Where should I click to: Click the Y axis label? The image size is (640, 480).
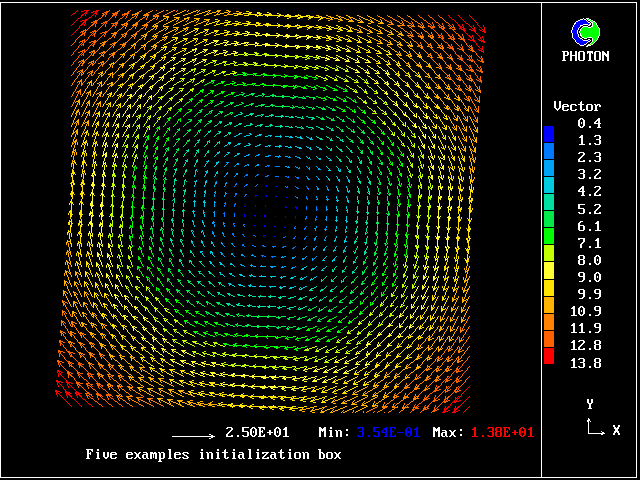[x=591, y=404]
